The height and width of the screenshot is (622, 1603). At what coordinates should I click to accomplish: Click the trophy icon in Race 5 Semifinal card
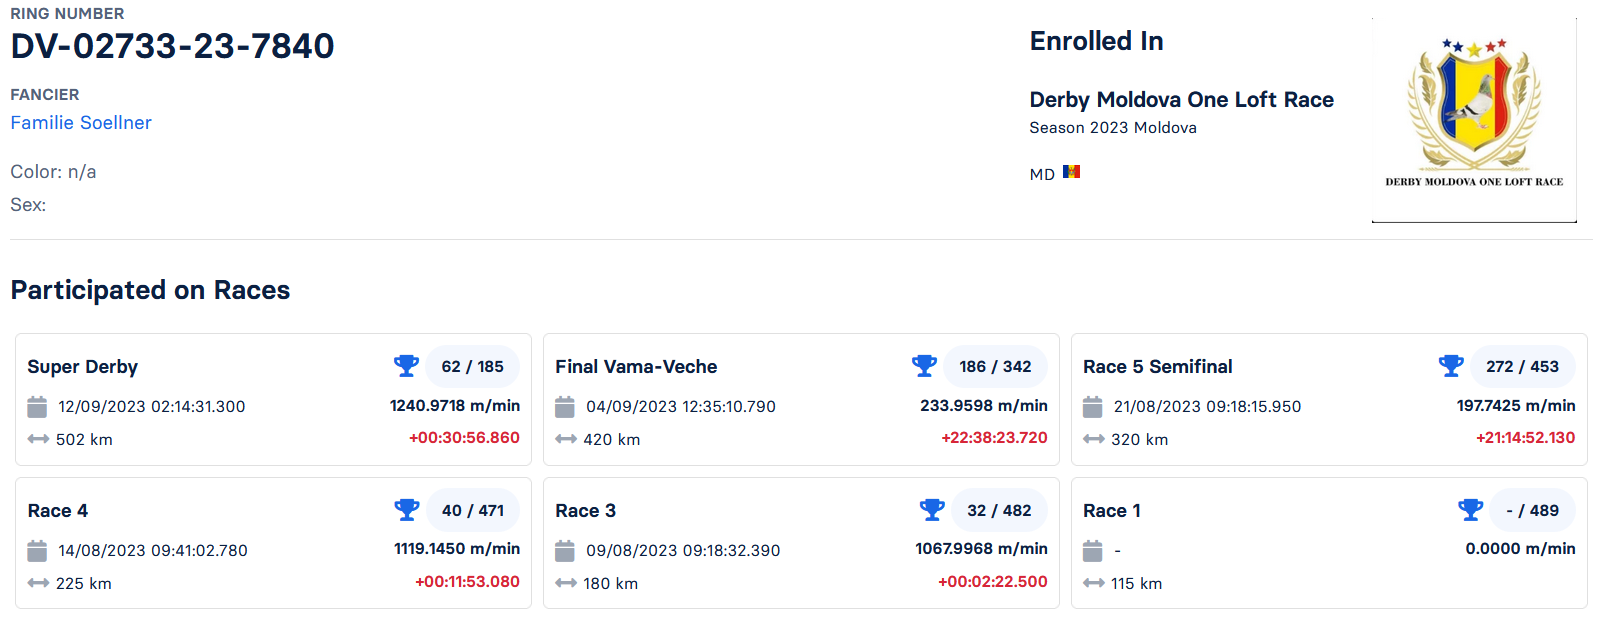click(x=1451, y=366)
